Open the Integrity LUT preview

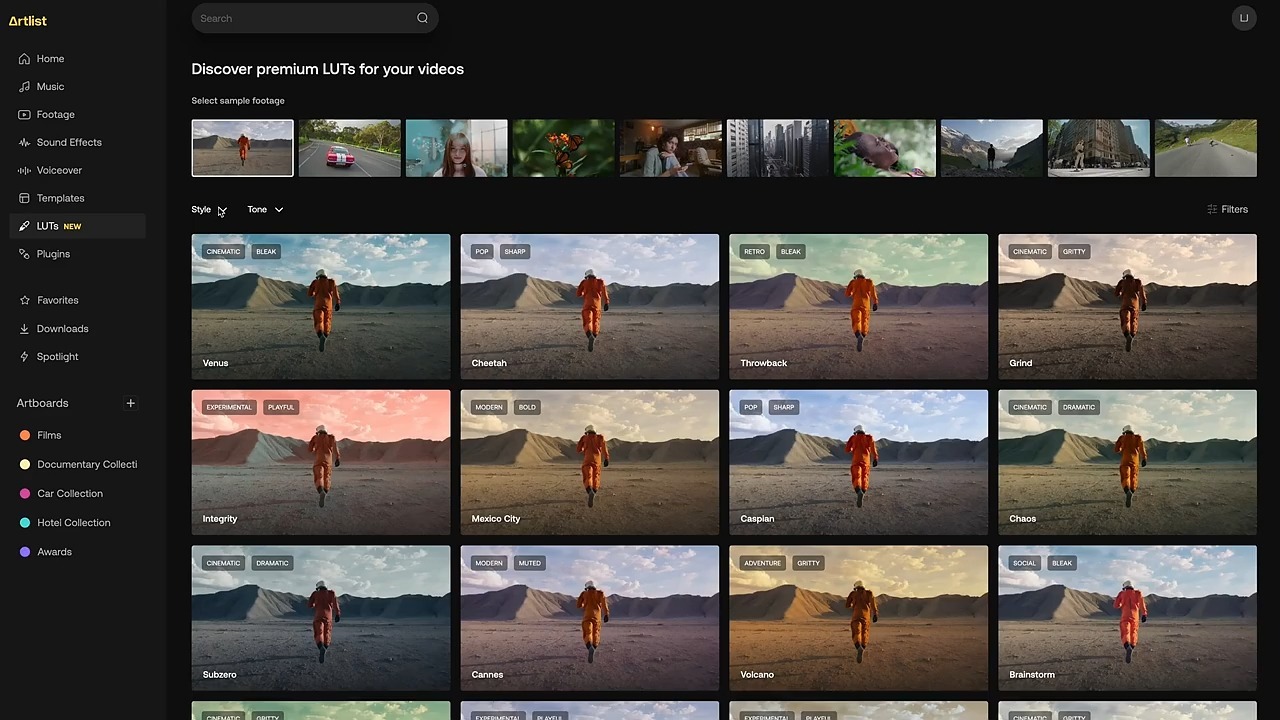321,462
